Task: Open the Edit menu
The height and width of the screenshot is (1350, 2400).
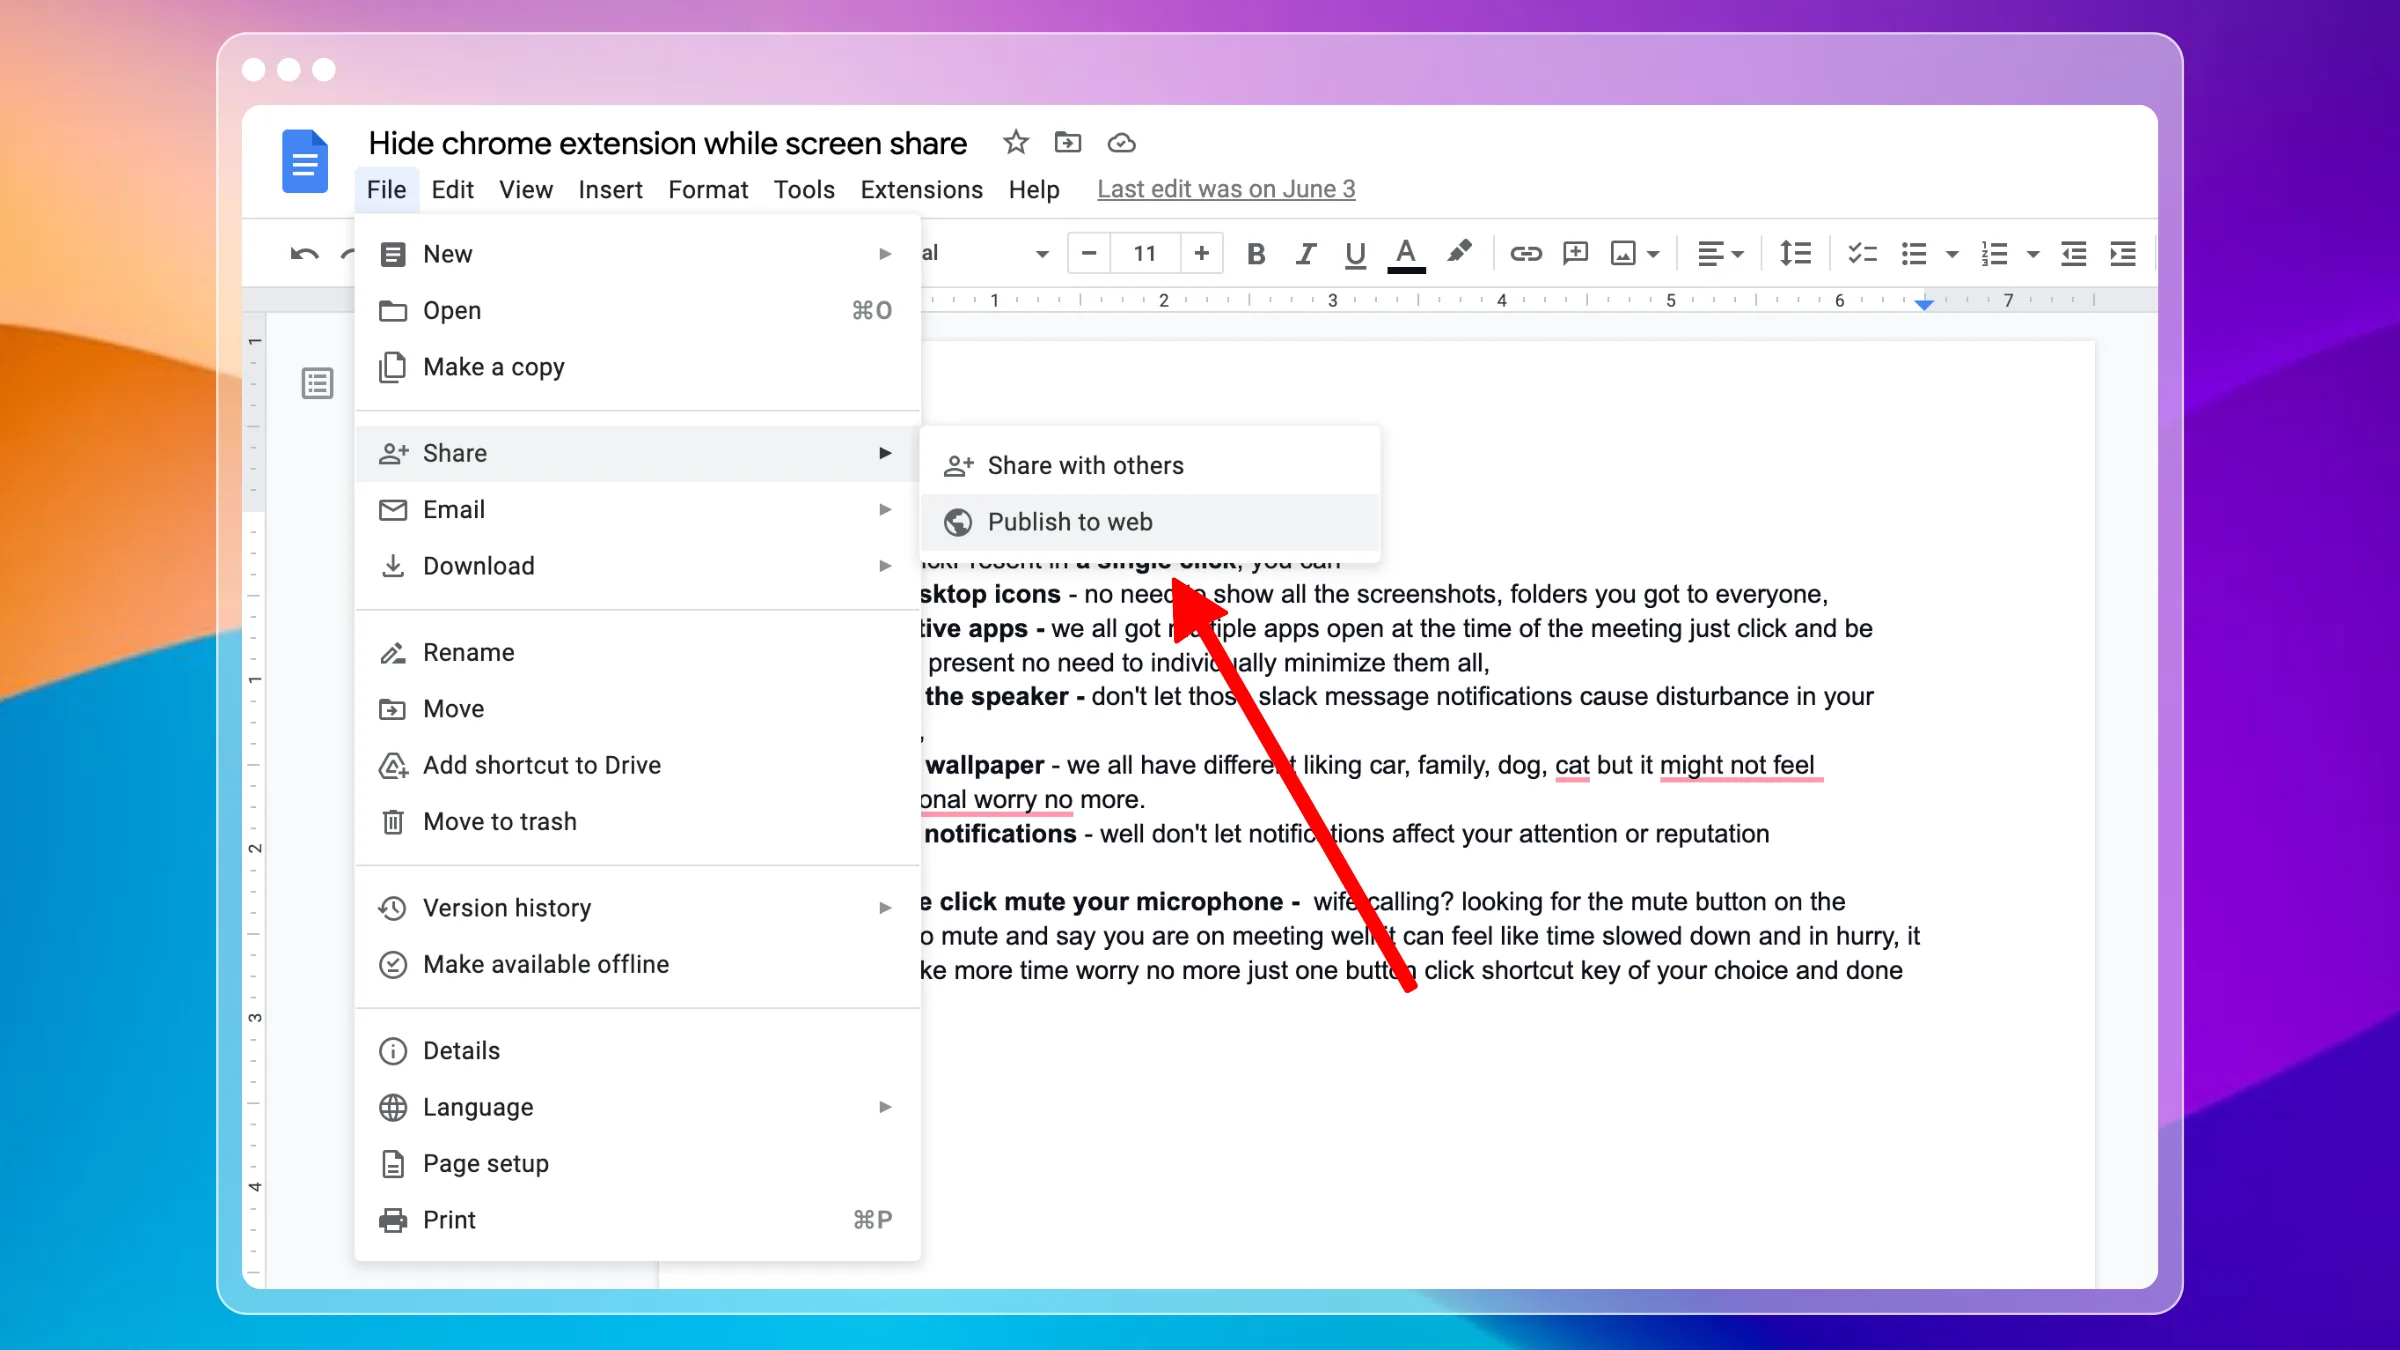Action: [452, 189]
